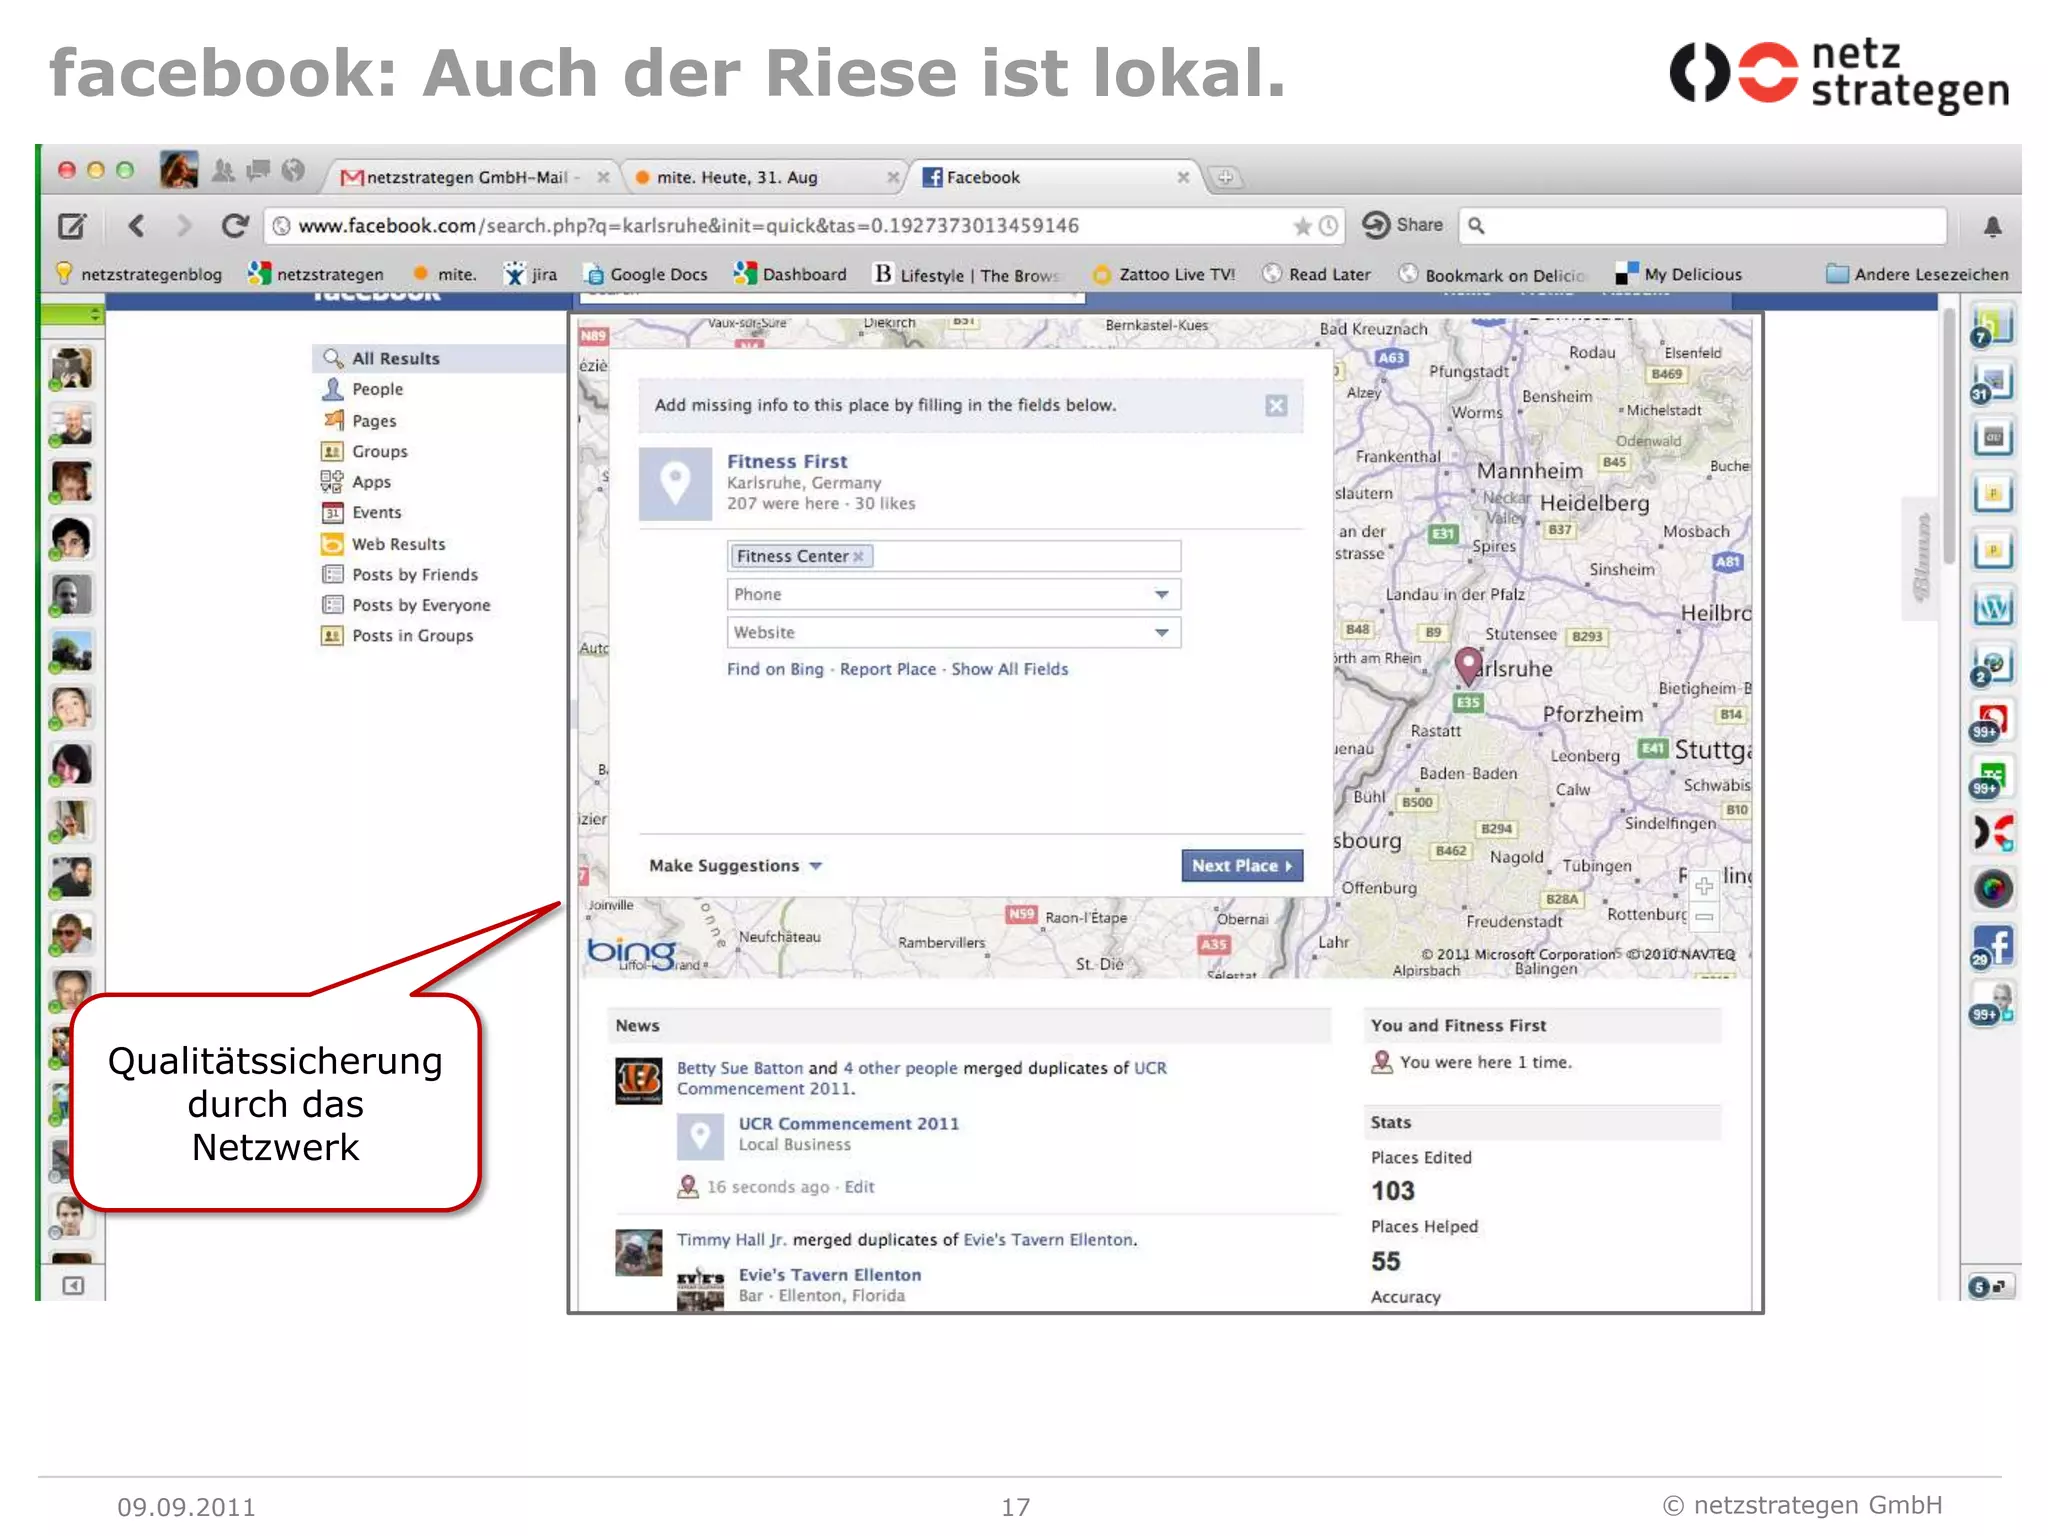This screenshot has height=1536, width=2048.
Task: Open the Zattoo Live TV! bookmark
Action: pyautogui.click(x=1164, y=274)
